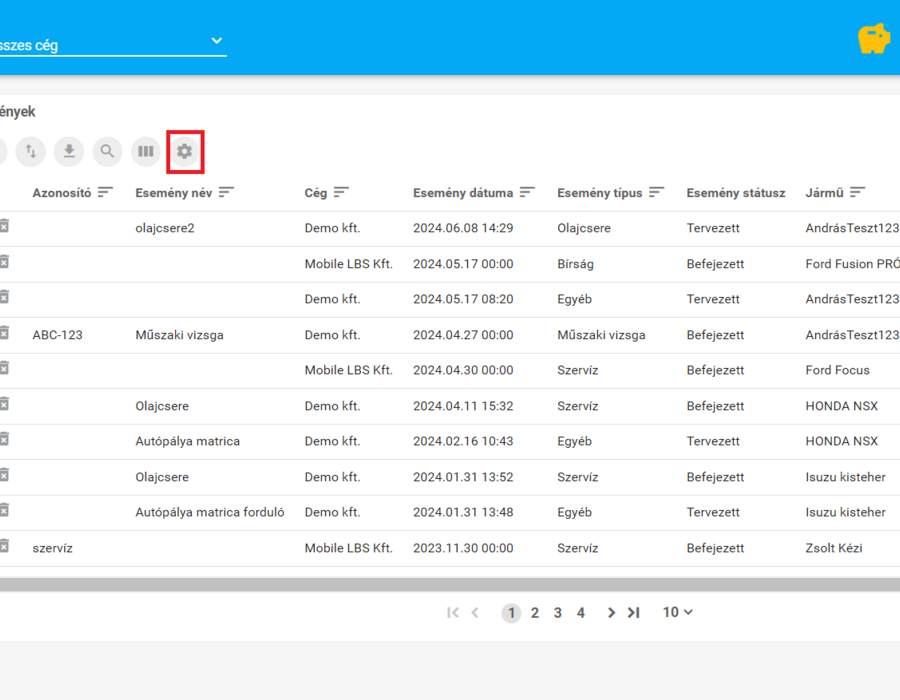Sort by Esemény dátuma column icon

point(527,192)
